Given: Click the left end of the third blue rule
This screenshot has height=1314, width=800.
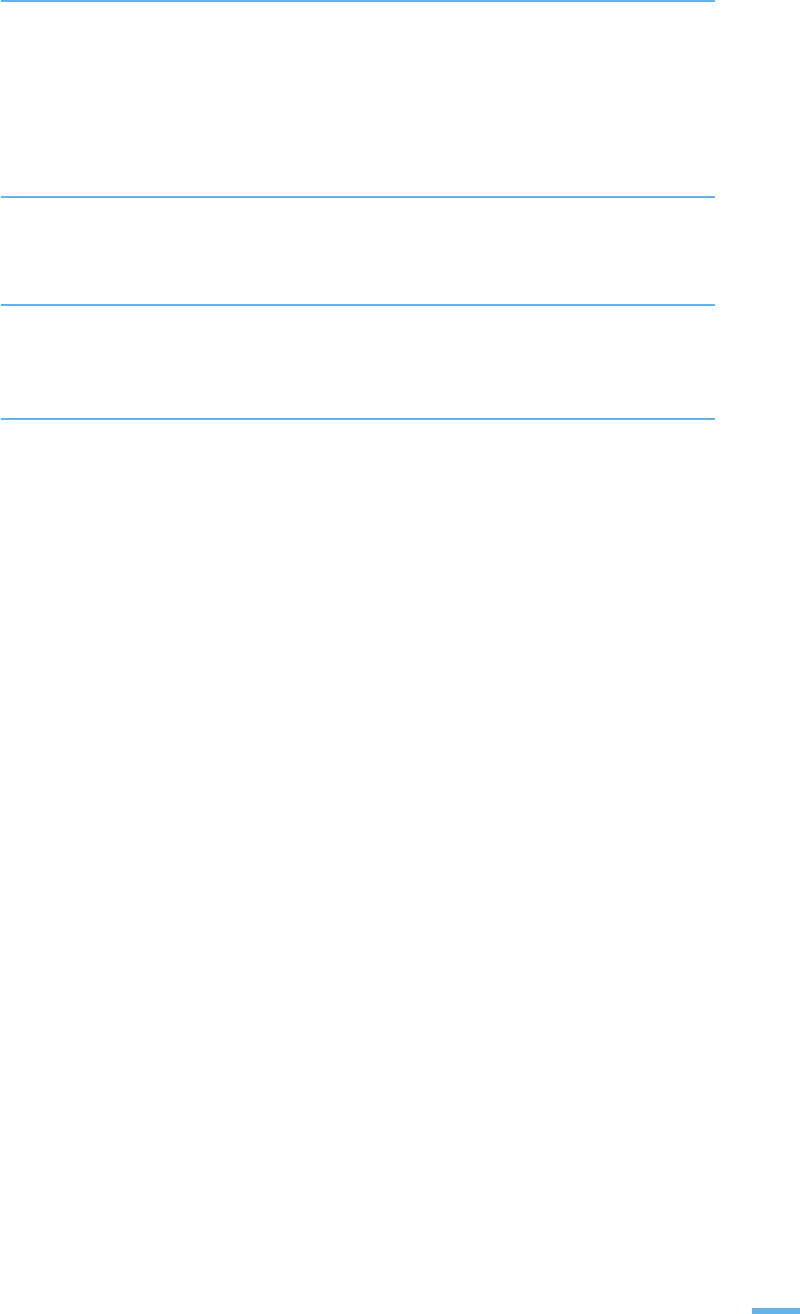Looking at the screenshot, I should [x=5, y=305].
